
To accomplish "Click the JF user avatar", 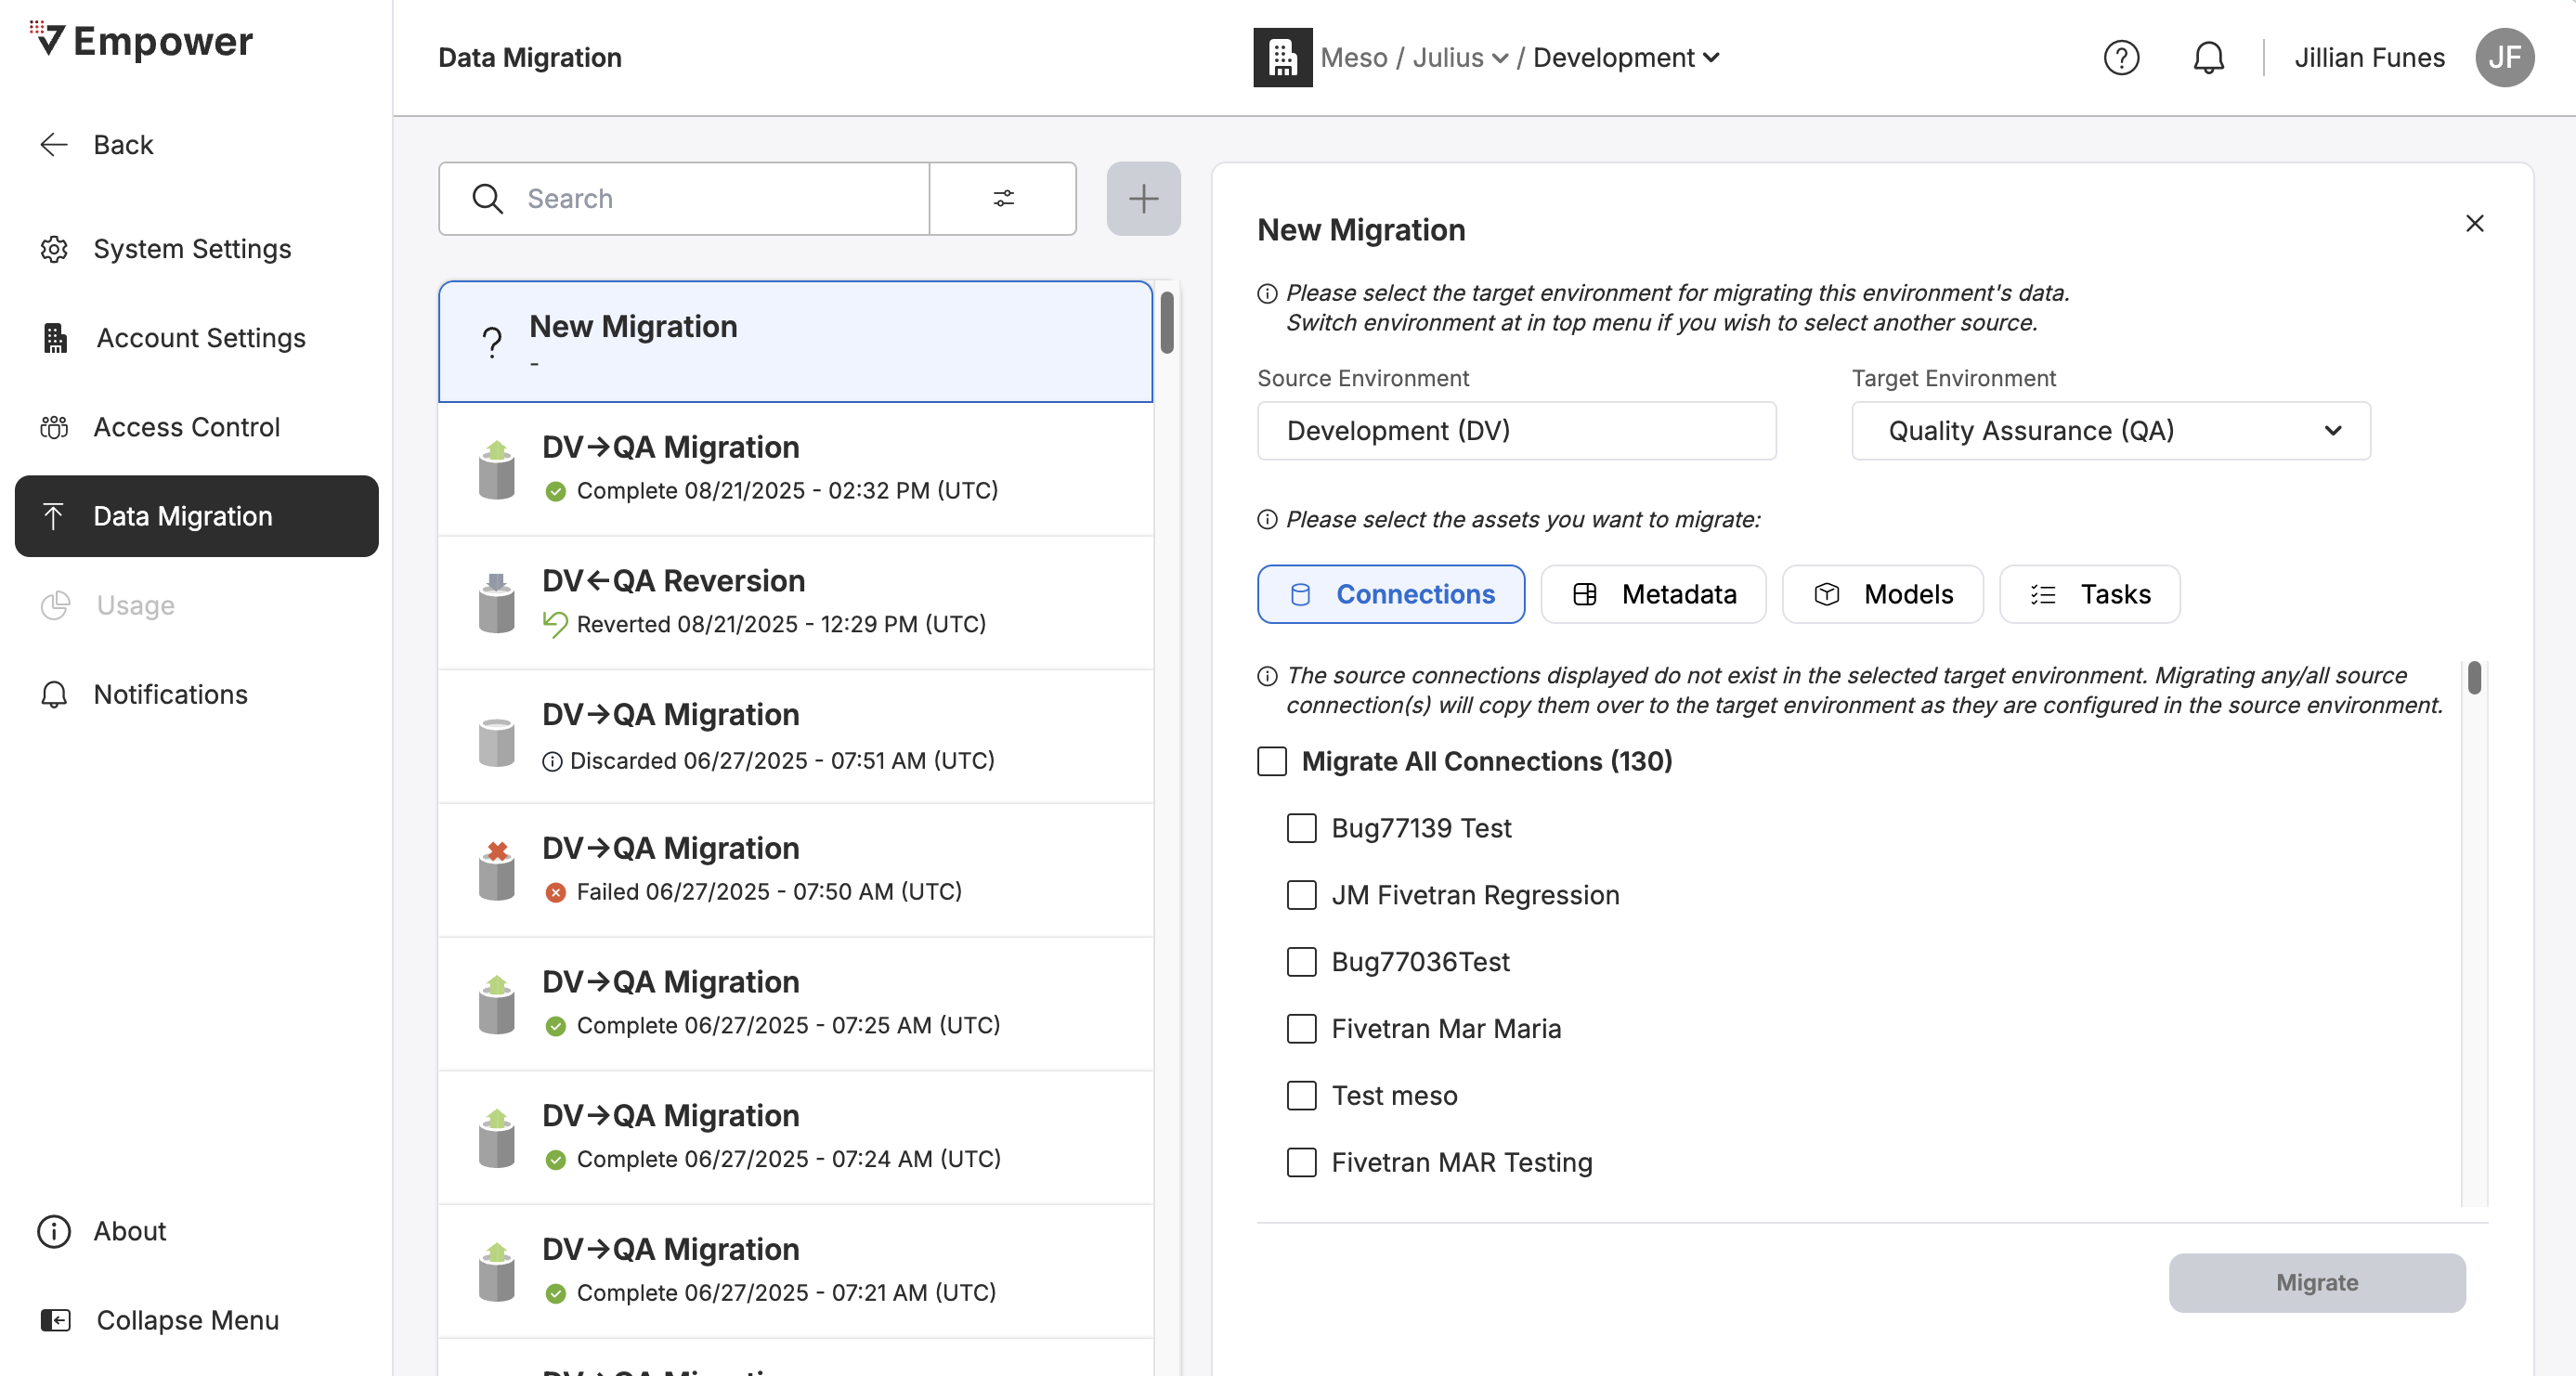I will point(2504,58).
